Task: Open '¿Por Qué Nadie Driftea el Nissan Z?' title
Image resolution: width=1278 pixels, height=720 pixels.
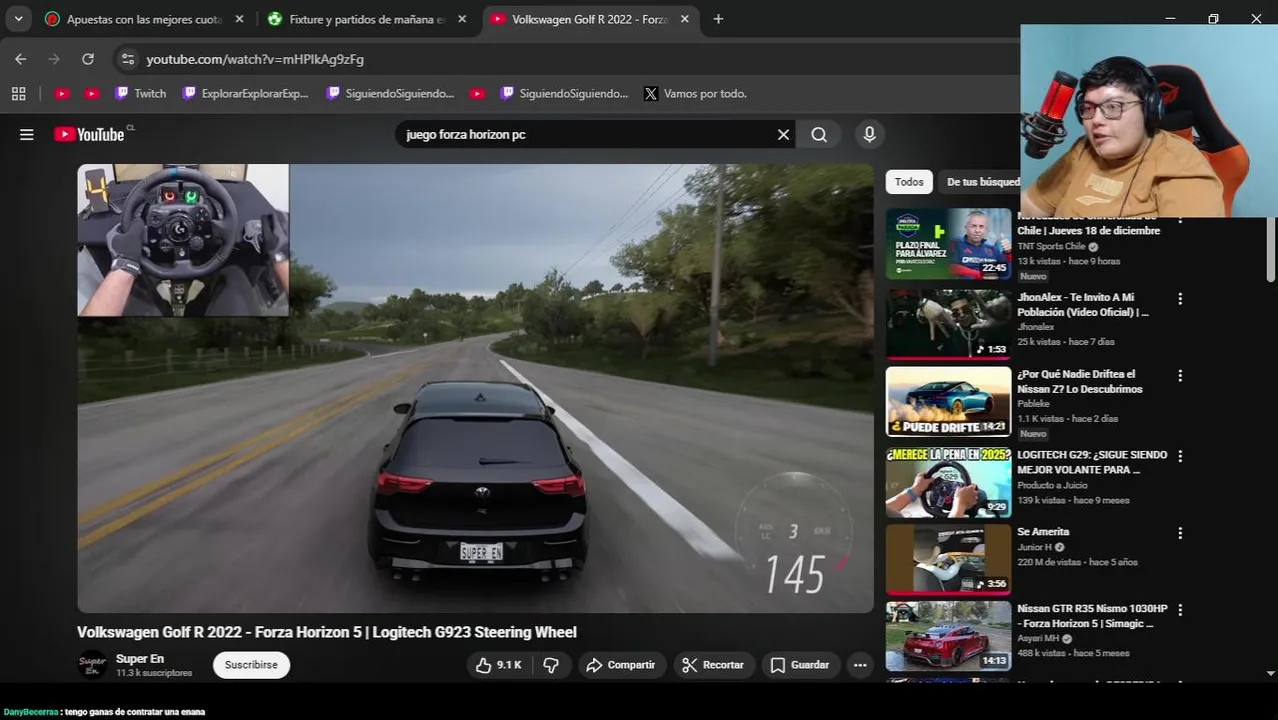Action: [x=1080, y=382]
